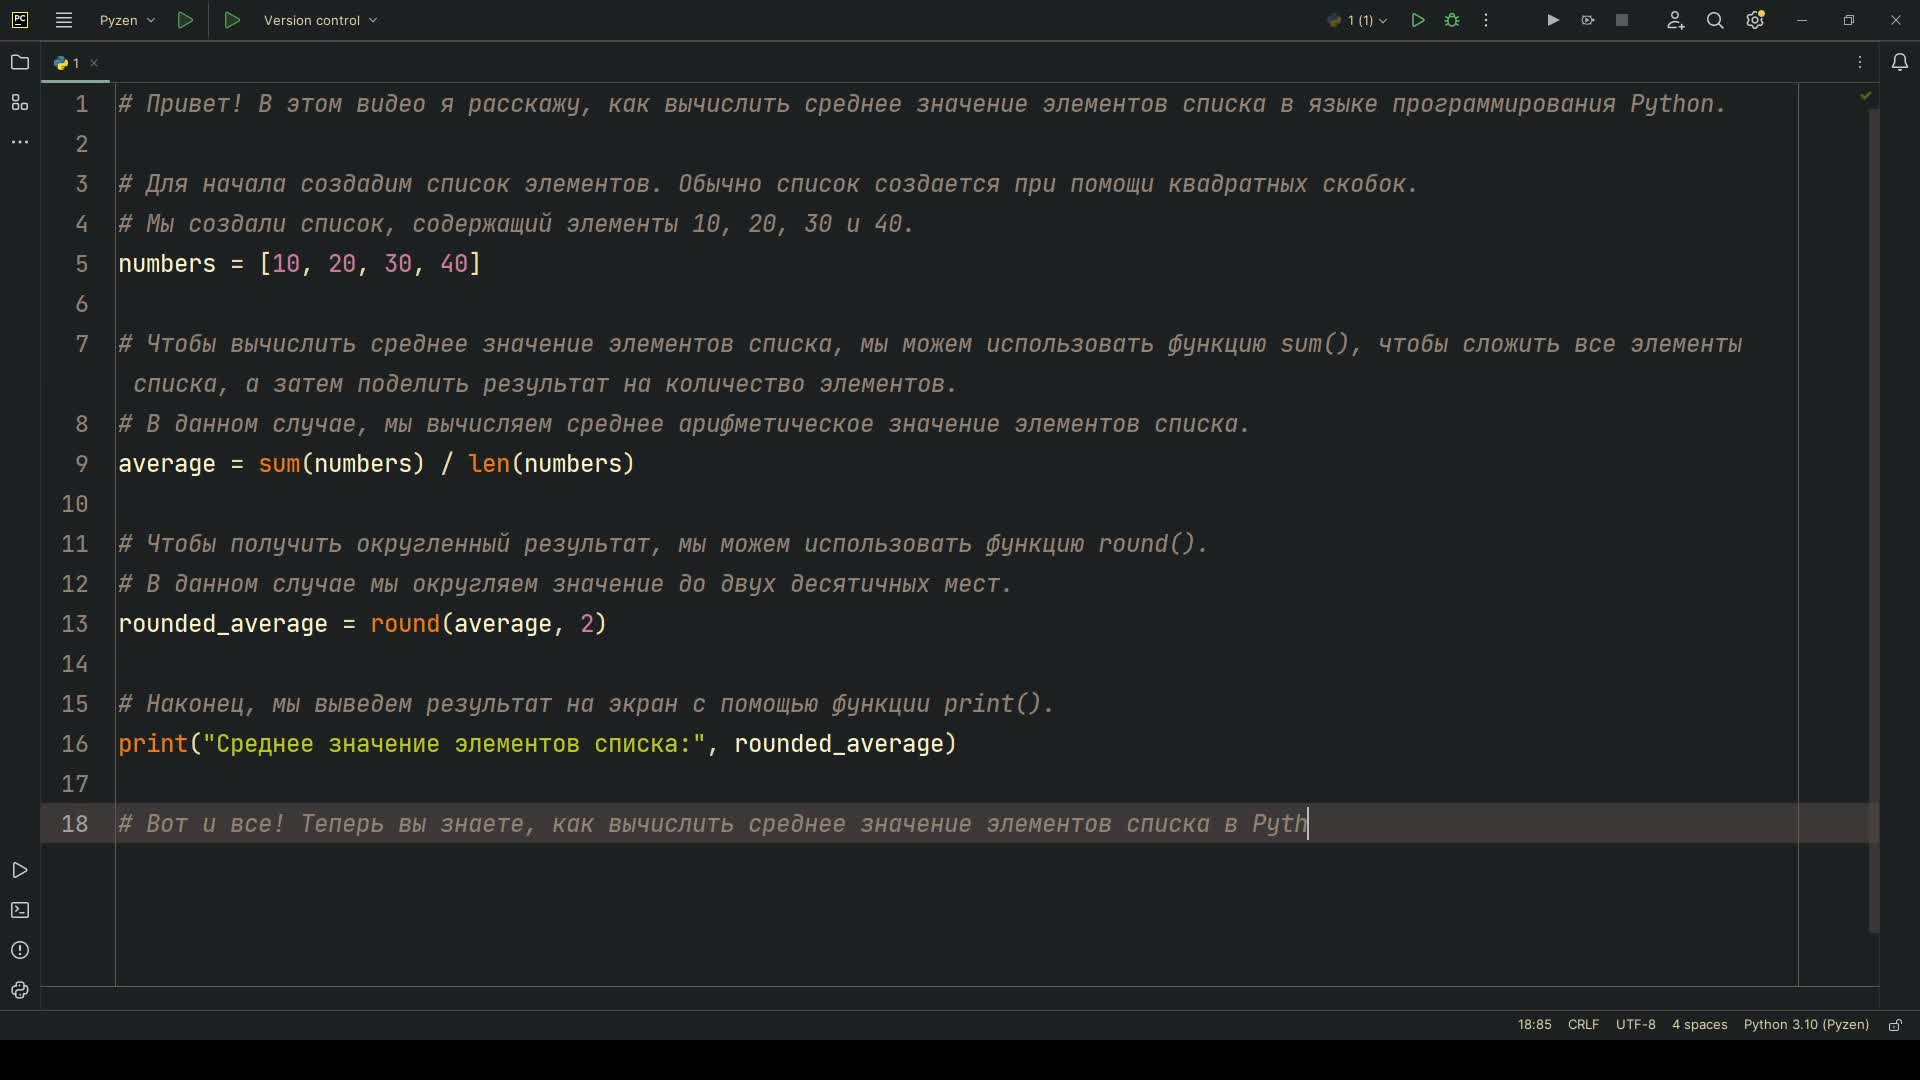Click the stop square button
The image size is (1920, 1080).
1622,20
